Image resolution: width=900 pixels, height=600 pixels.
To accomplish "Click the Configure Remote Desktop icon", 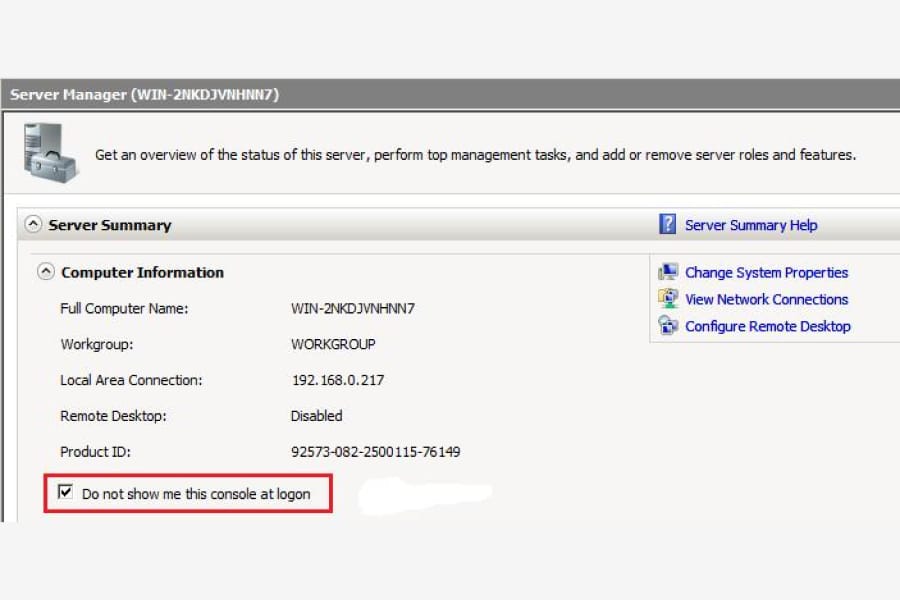I will (x=668, y=326).
